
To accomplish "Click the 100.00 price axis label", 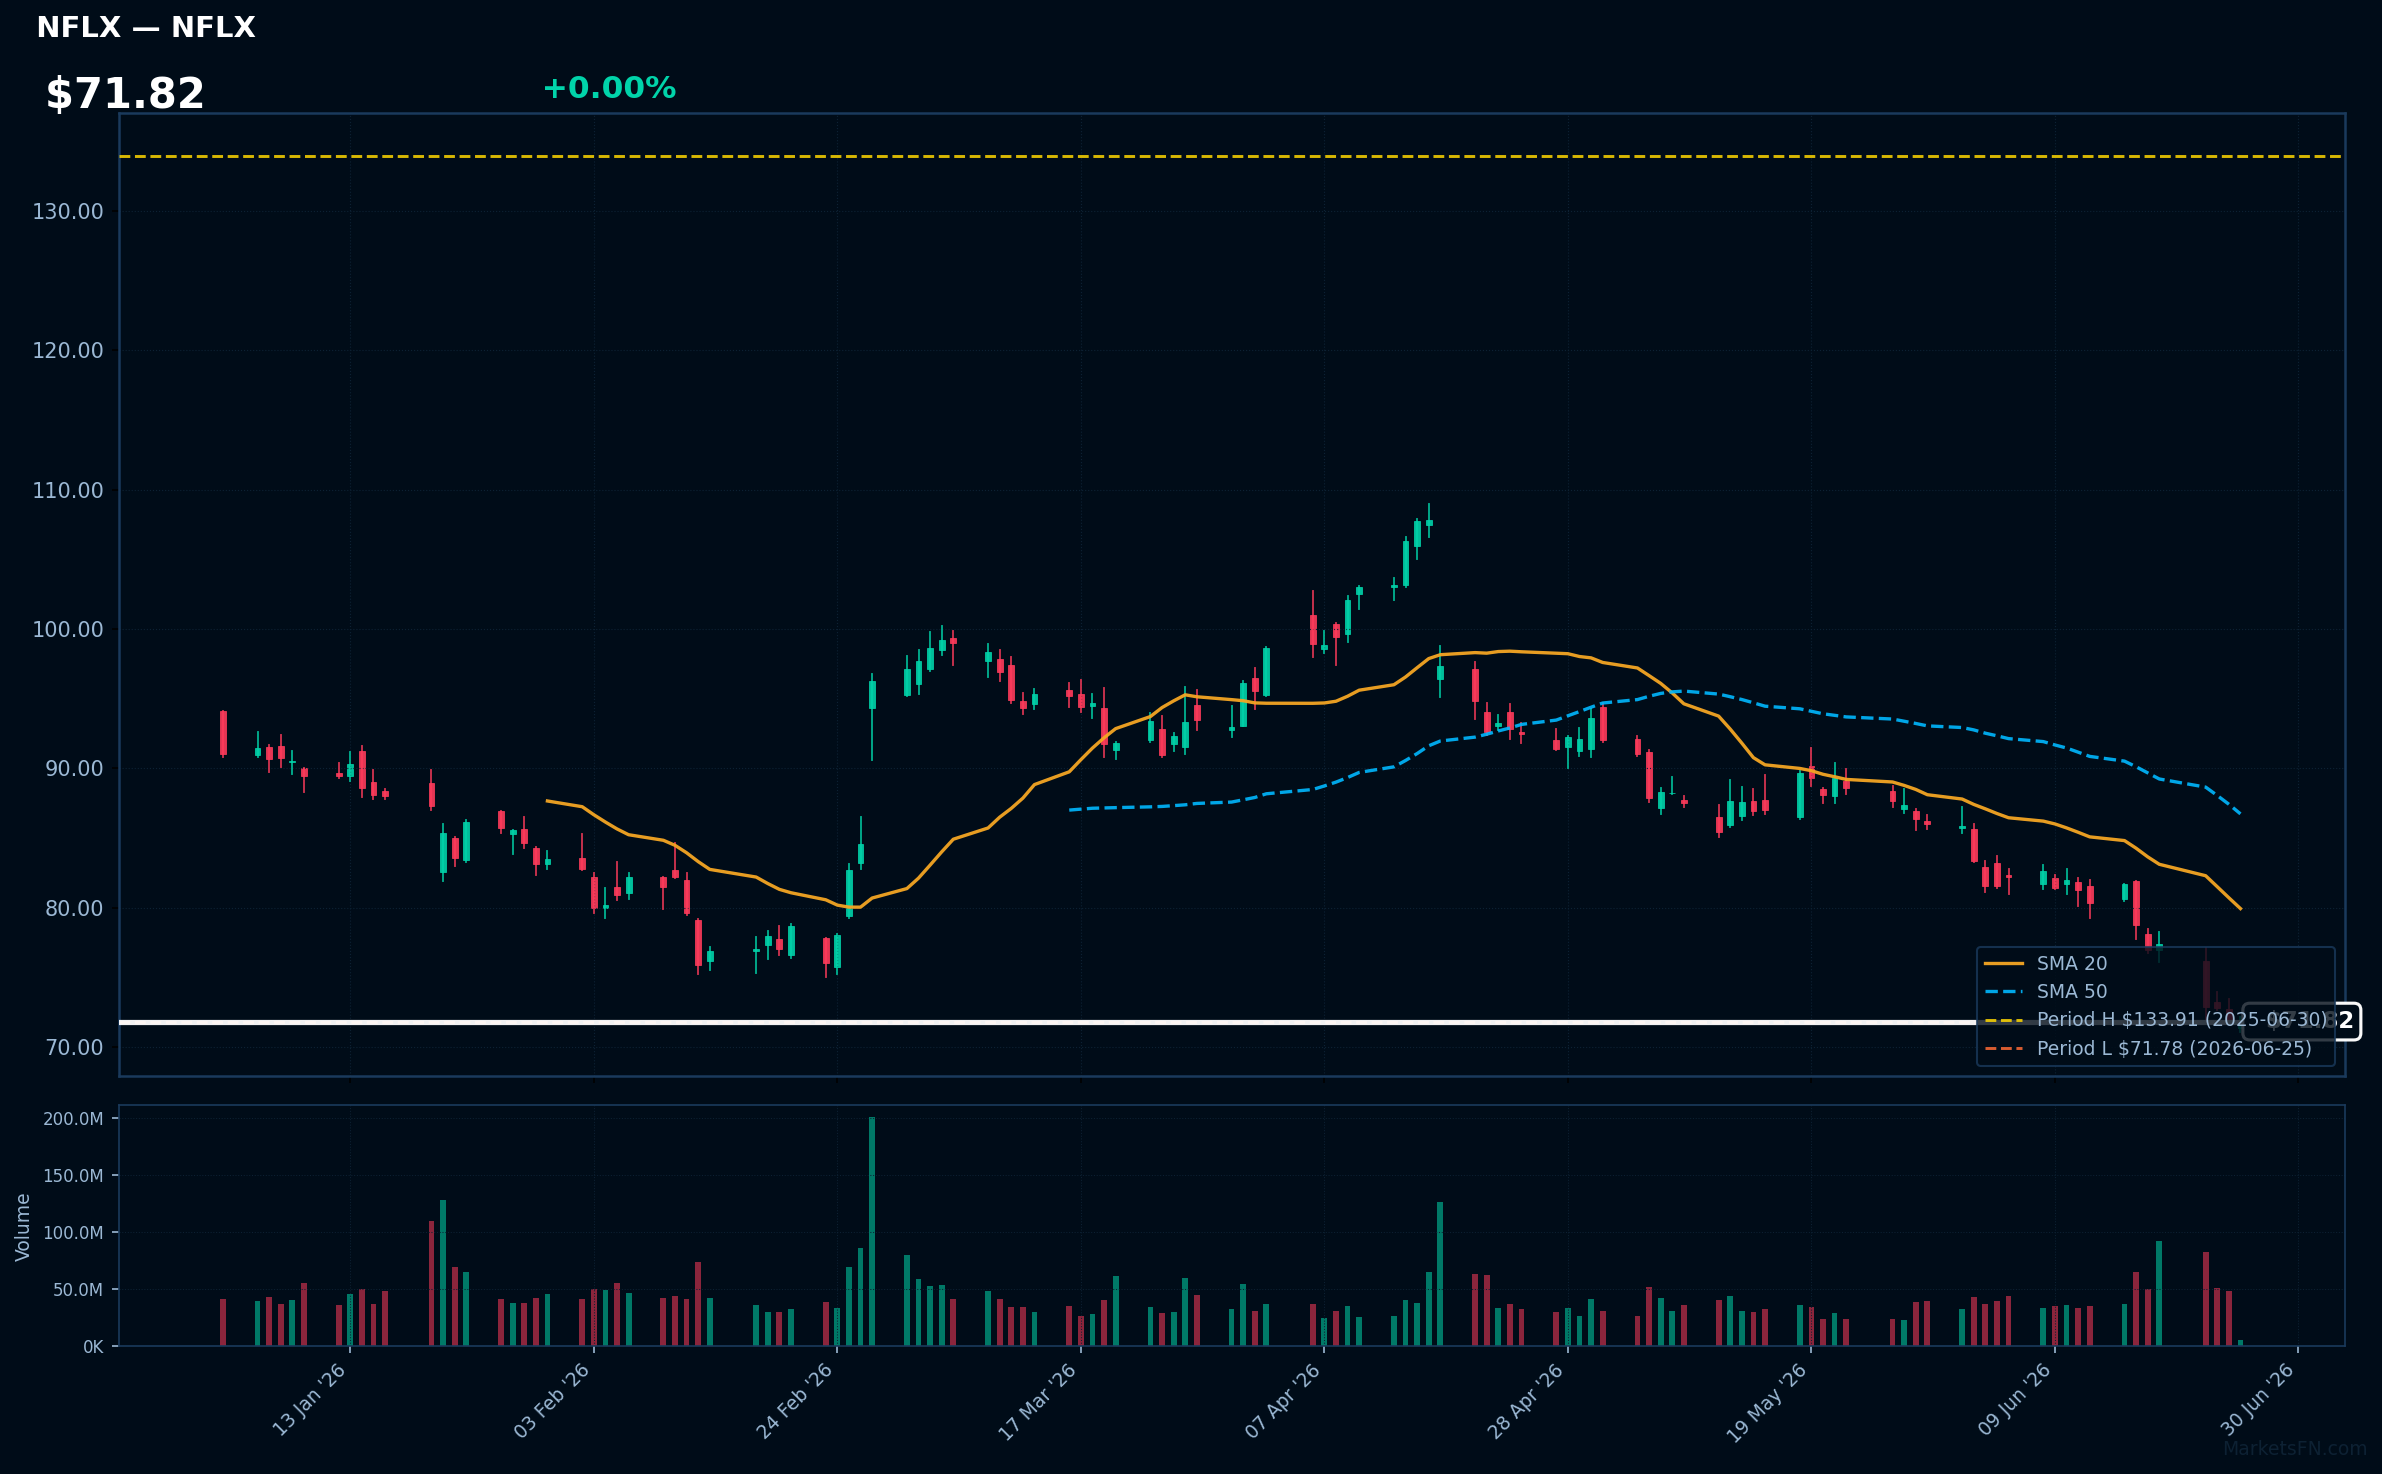I will coord(68,629).
